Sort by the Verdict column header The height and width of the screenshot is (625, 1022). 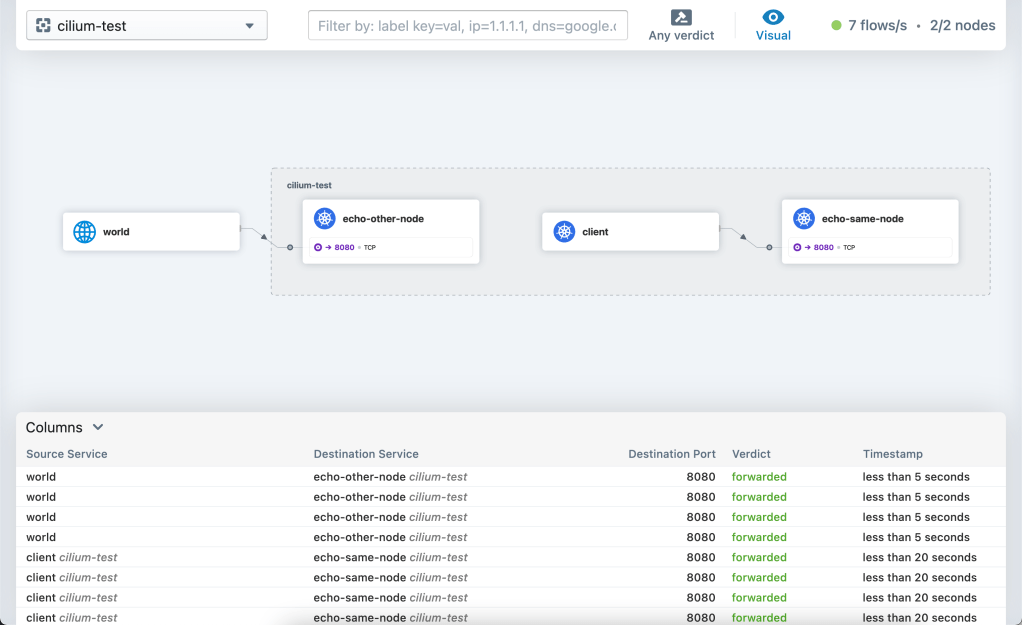click(x=751, y=454)
